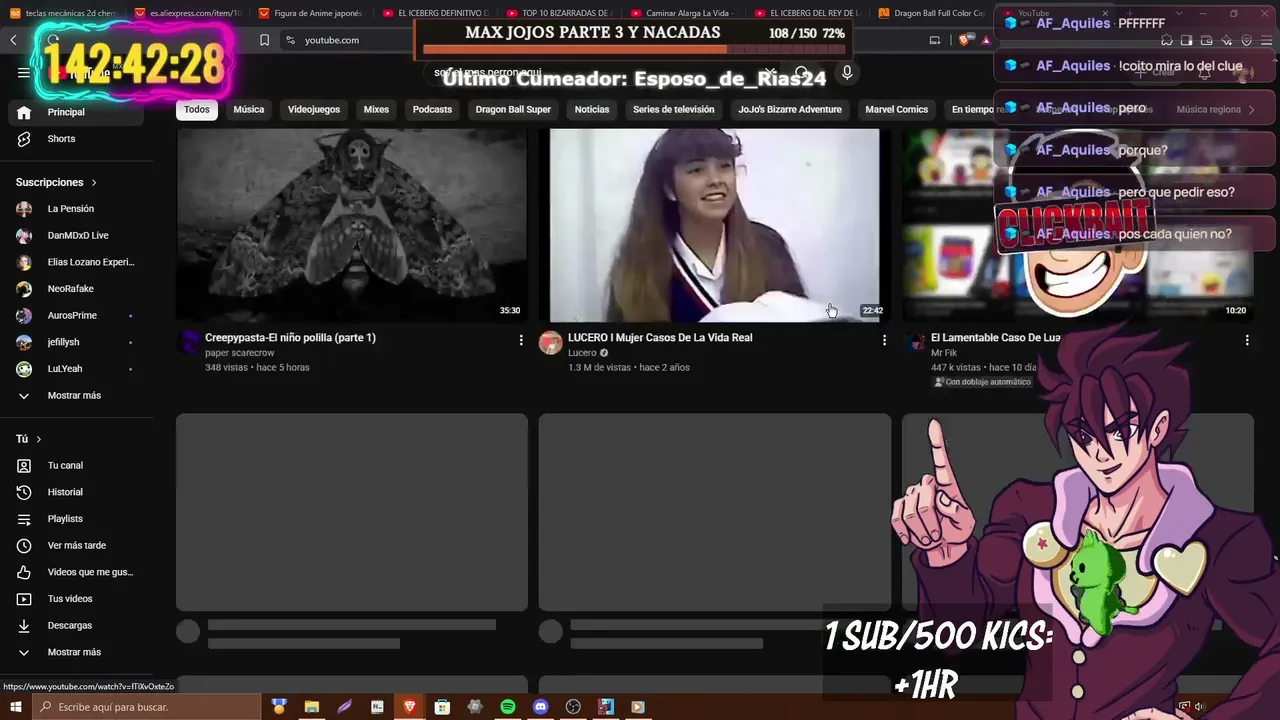Expand Suscripciones section chevron
Image resolution: width=1280 pixels, height=720 pixels.
point(94,183)
